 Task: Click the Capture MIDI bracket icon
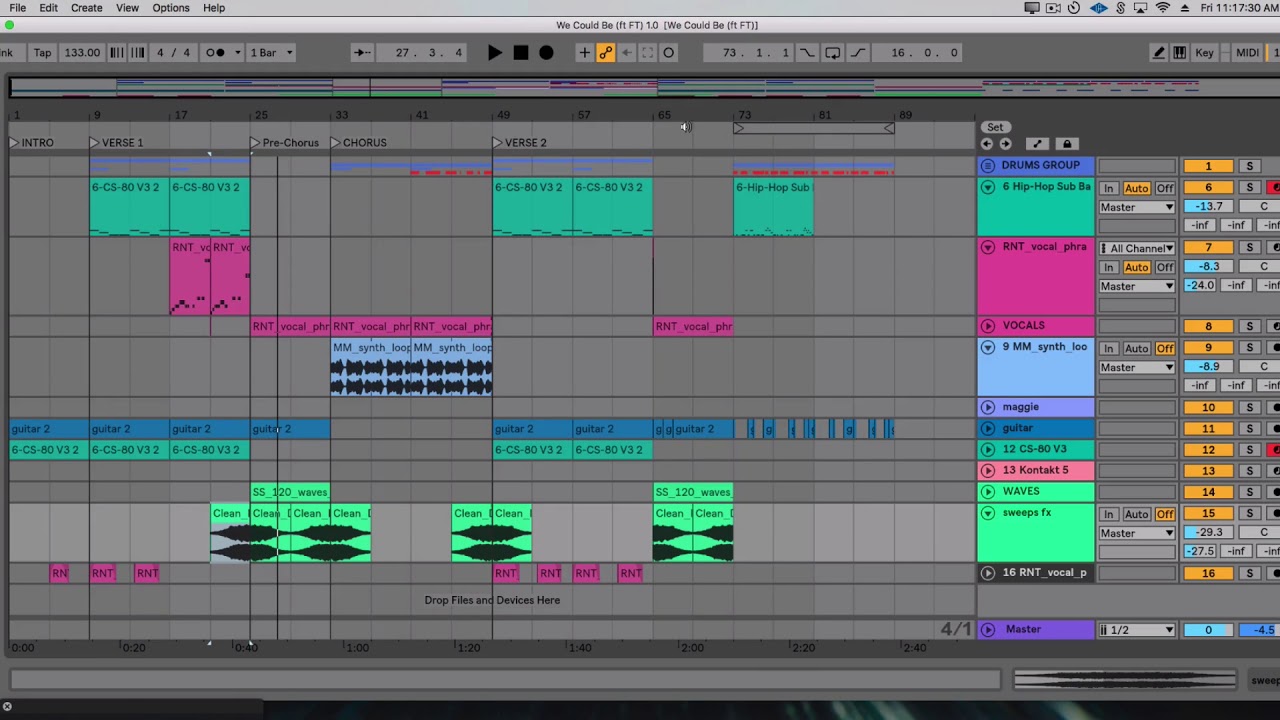(647, 53)
